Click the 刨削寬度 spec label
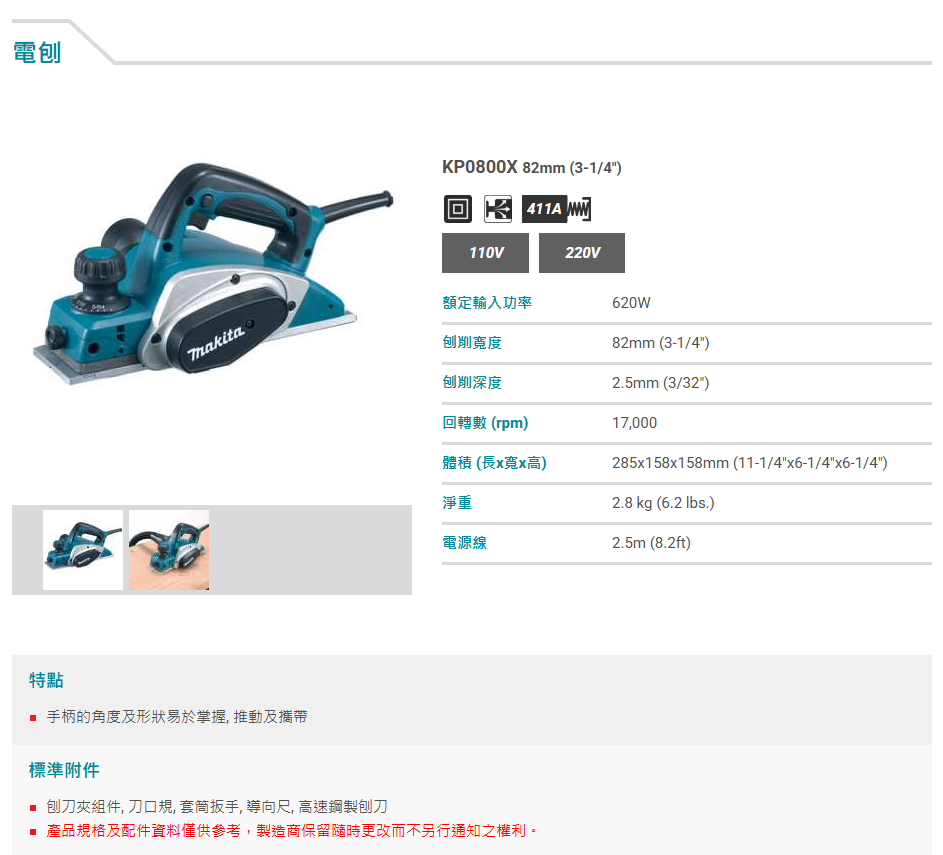This screenshot has height=855, width=943. (x=472, y=343)
